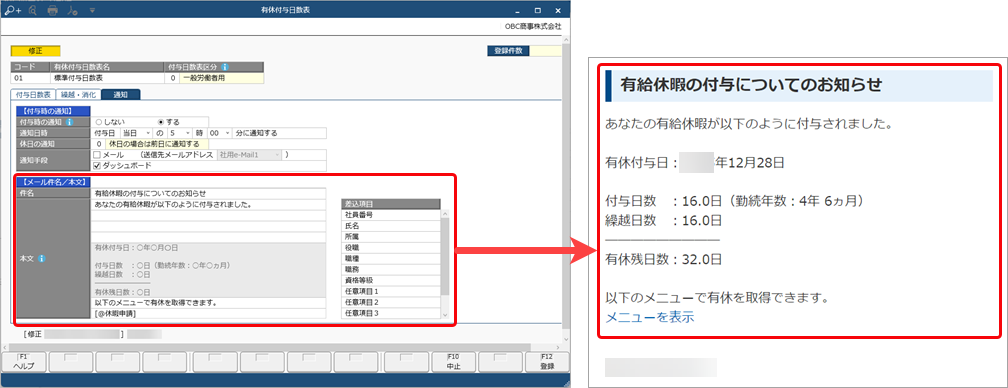Select 資格等級 in the 差込項目 list
Viewport: 1008px width, 388px height.
point(390,280)
